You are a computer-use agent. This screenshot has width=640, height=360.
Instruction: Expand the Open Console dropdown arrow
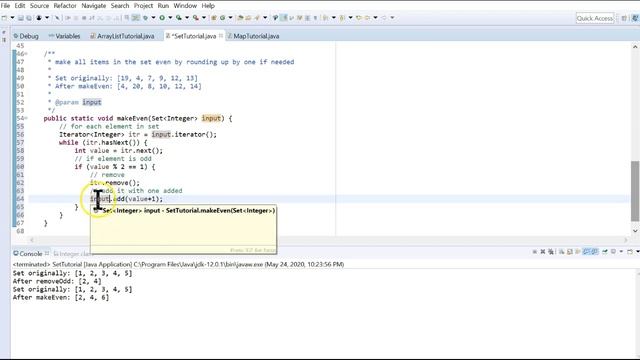point(638,251)
